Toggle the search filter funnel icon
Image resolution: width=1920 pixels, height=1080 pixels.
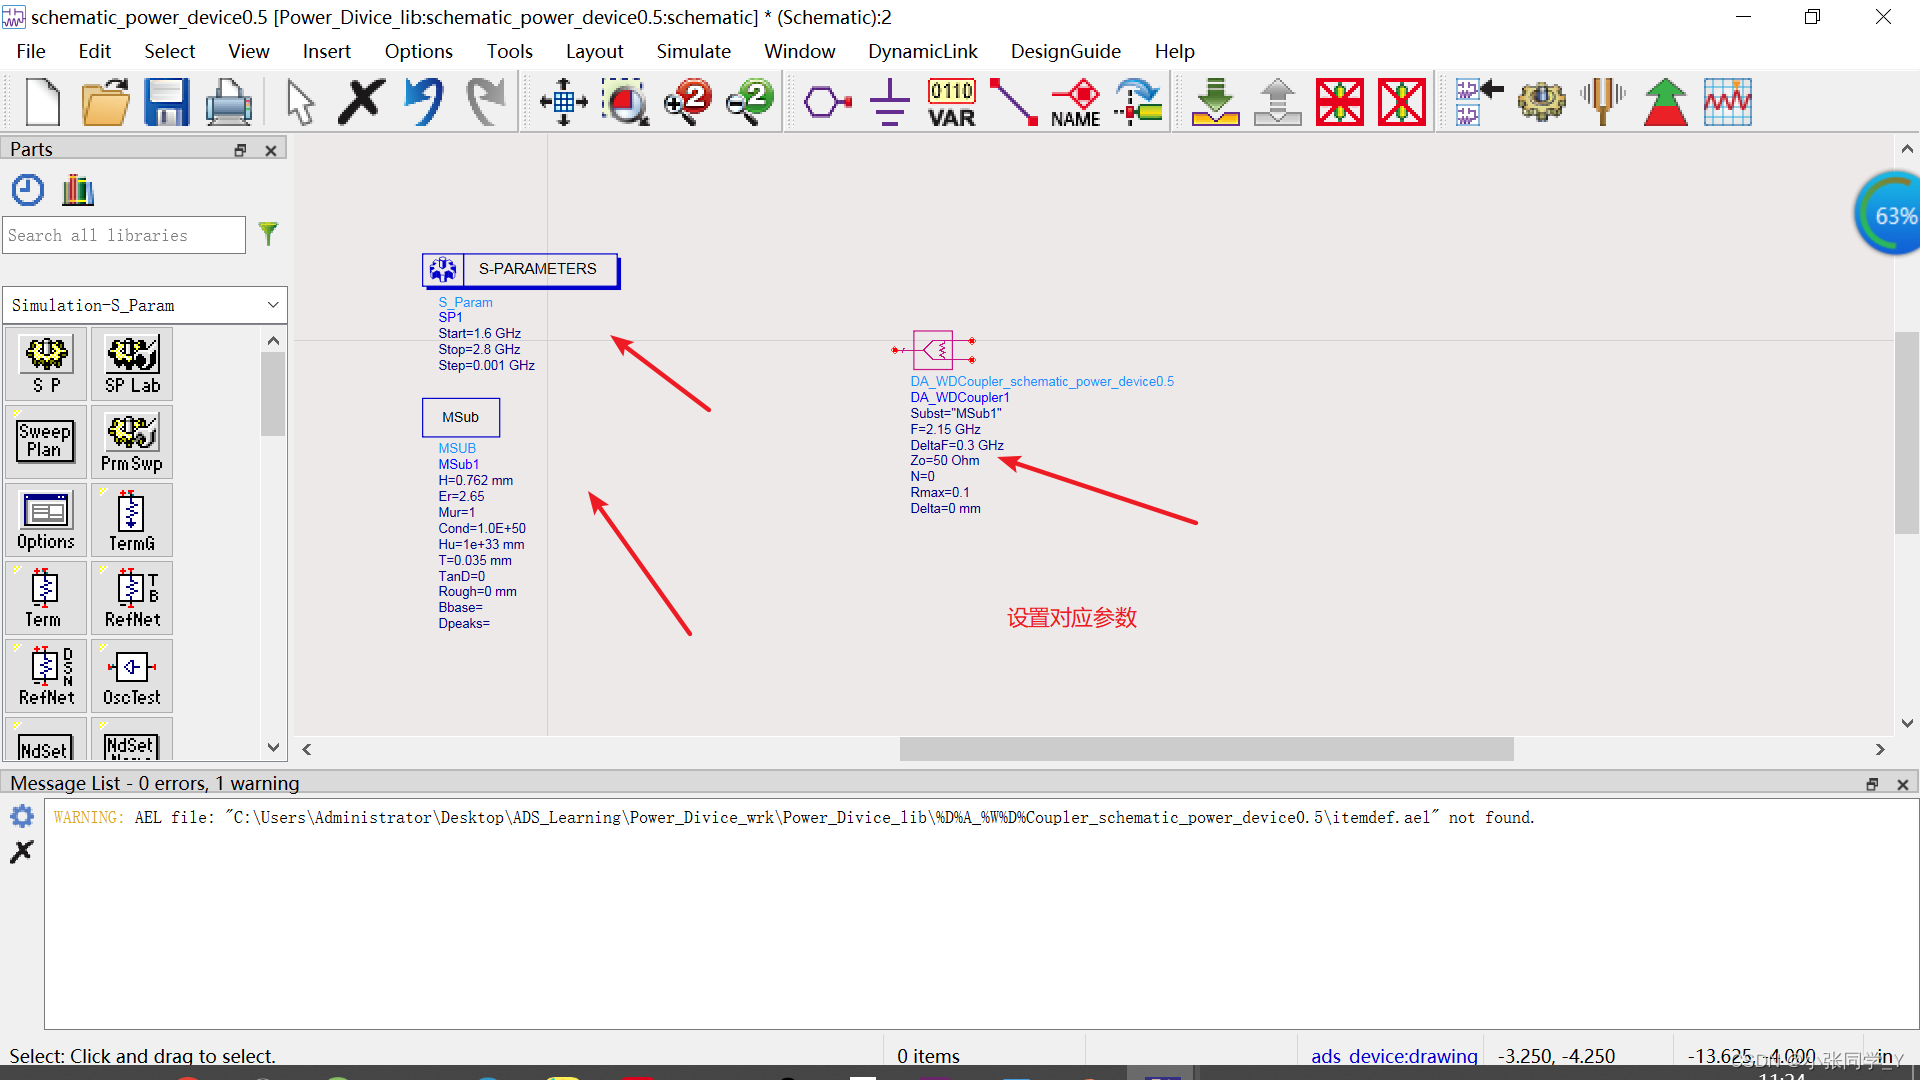tap(268, 234)
